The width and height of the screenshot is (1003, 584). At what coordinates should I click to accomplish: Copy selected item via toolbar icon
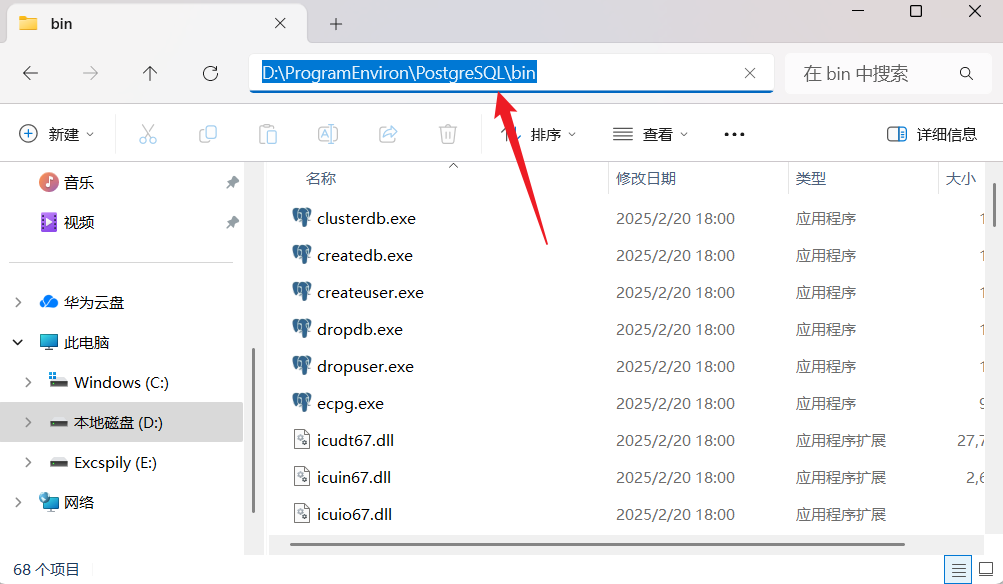click(x=208, y=134)
